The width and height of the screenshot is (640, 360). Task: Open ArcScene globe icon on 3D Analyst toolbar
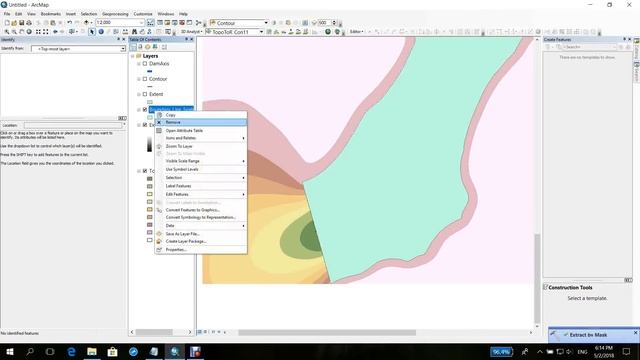(x=328, y=32)
